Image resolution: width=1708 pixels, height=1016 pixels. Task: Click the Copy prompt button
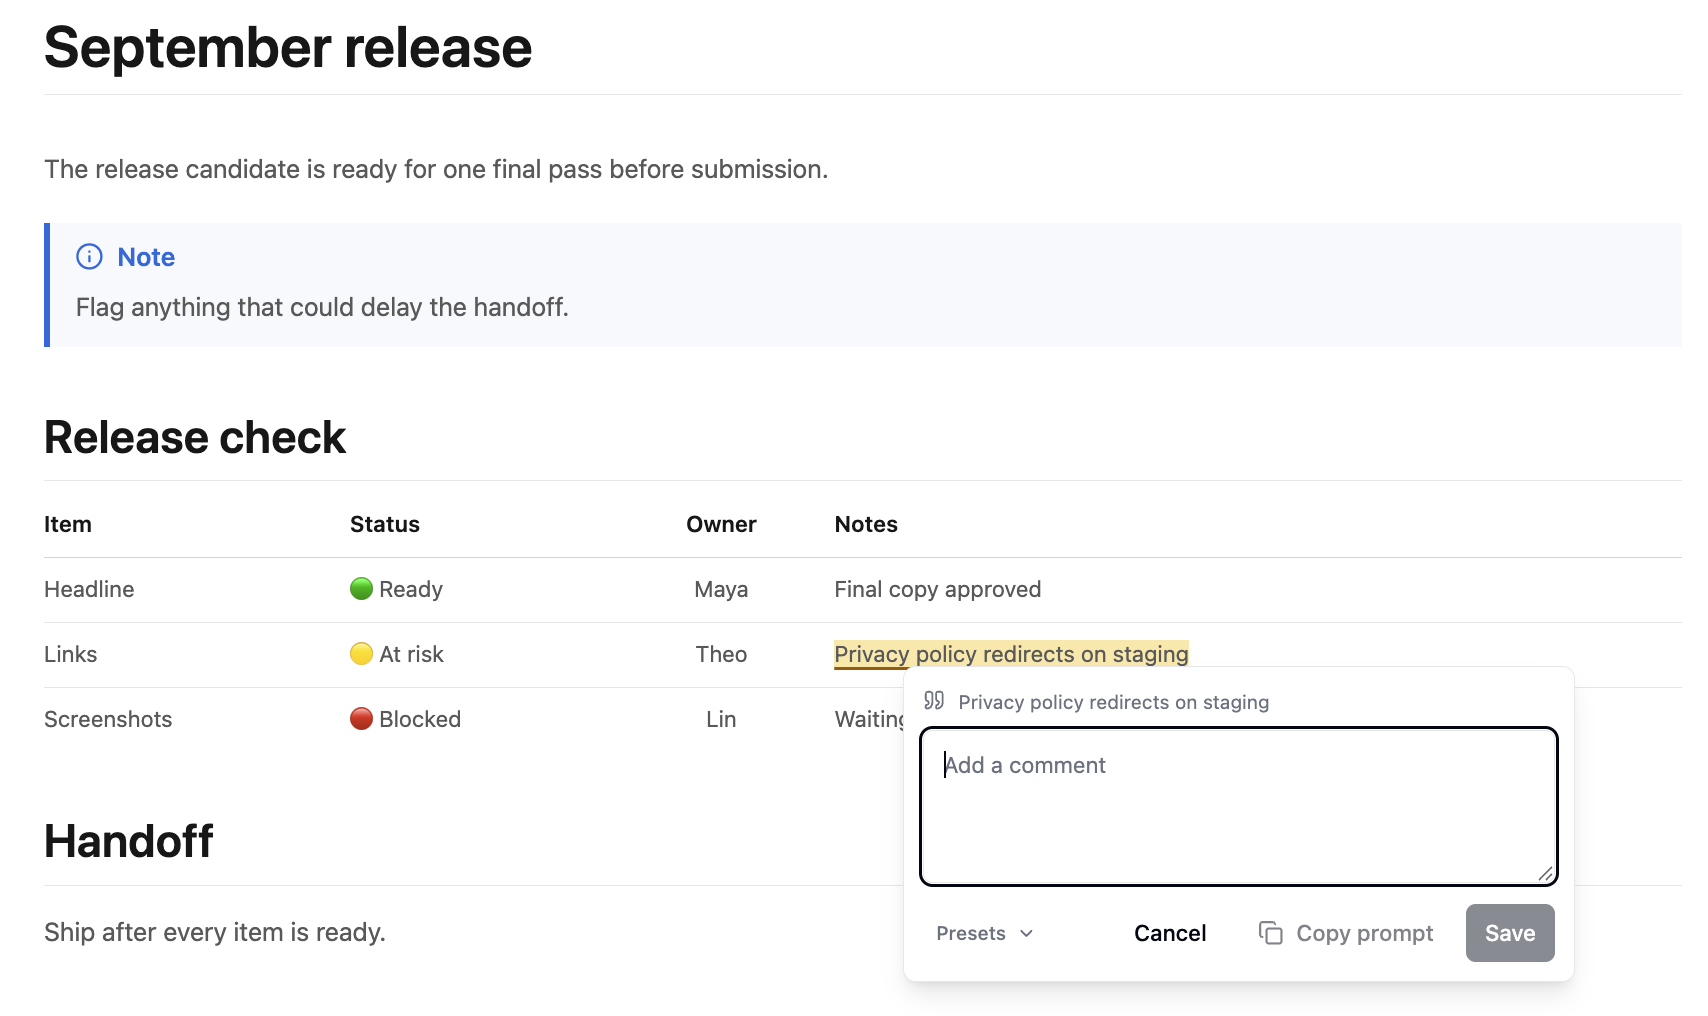1346,933
